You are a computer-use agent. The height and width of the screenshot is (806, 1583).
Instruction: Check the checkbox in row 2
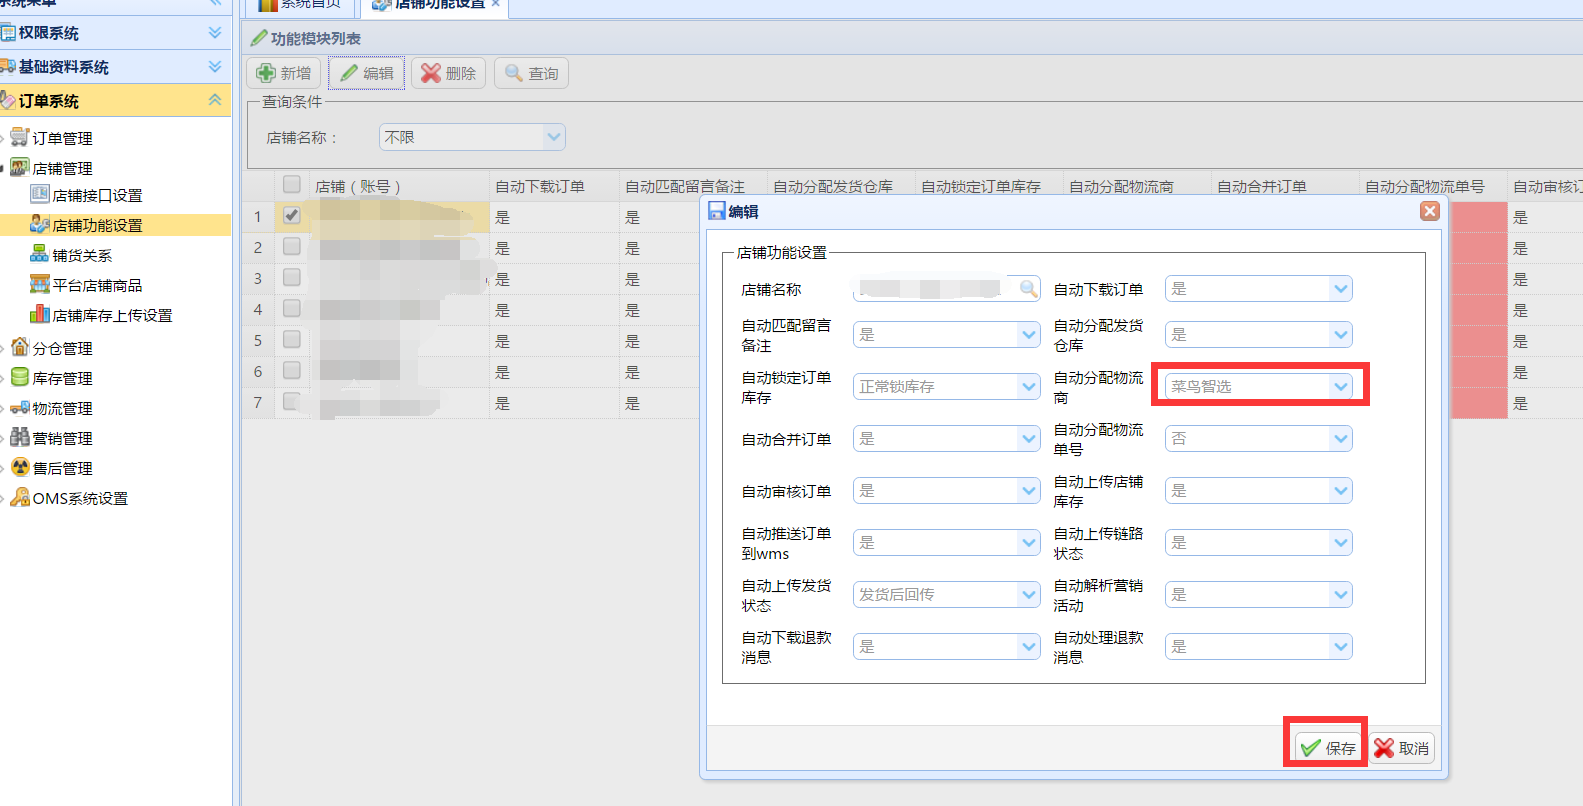tap(292, 246)
